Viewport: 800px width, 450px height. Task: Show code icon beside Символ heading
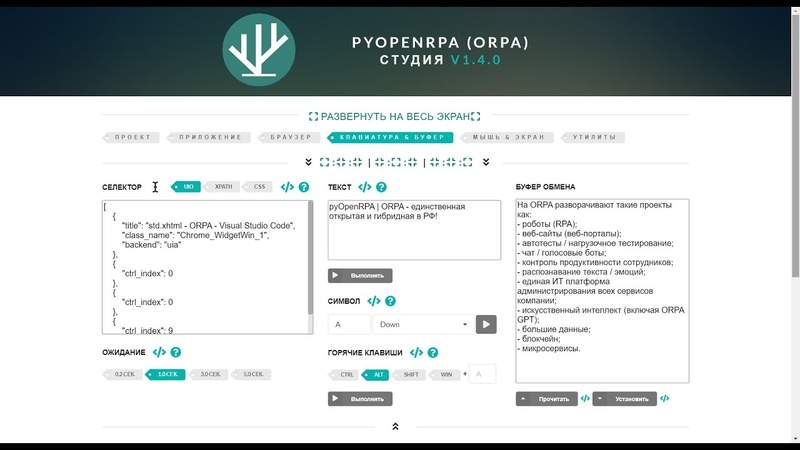tap(373, 301)
